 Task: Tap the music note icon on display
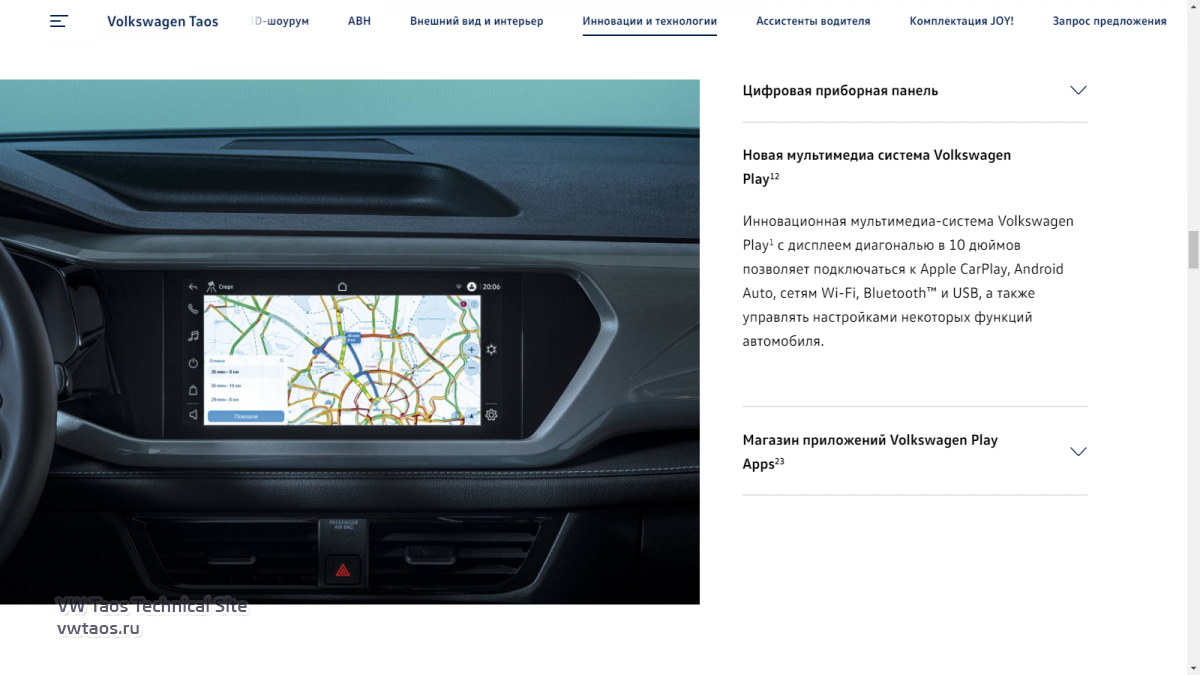pyautogui.click(x=193, y=336)
